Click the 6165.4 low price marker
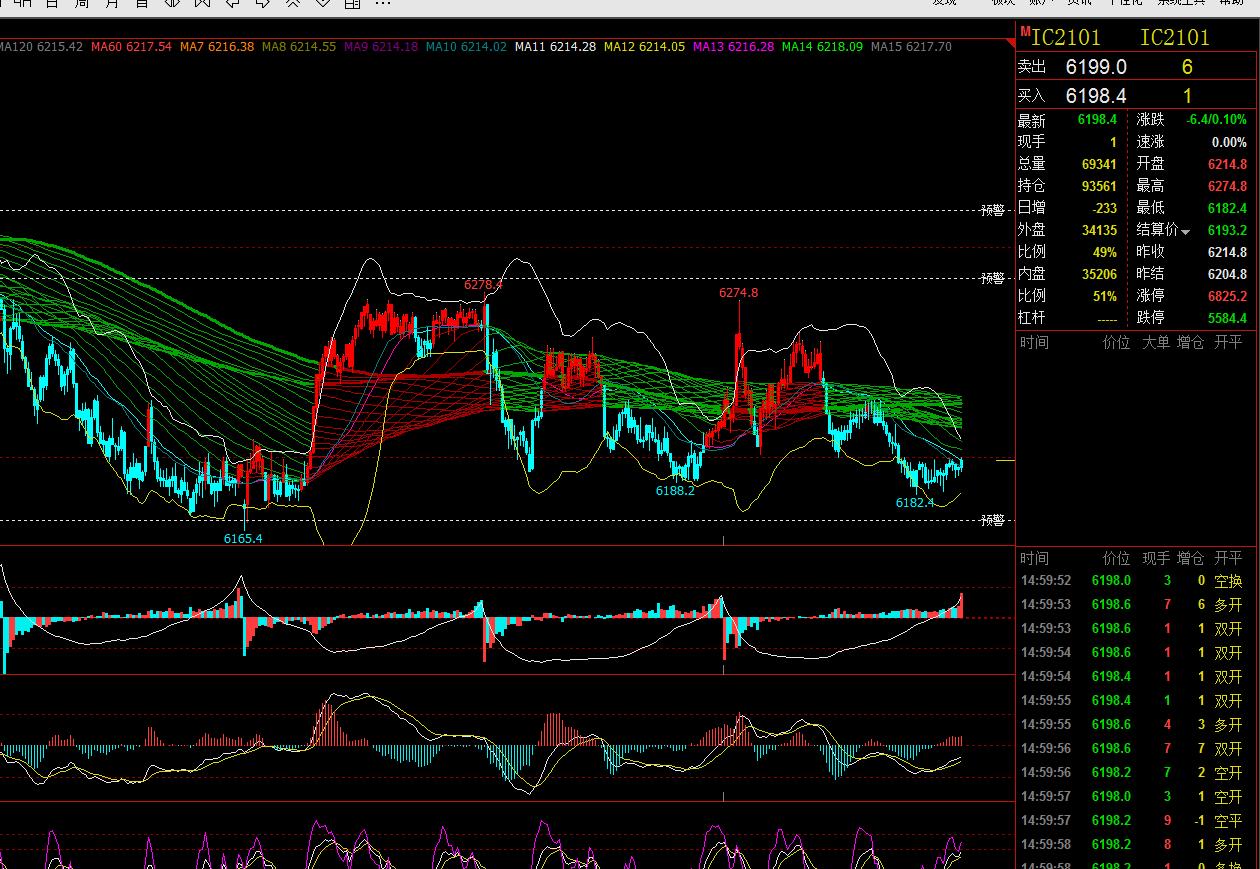This screenshot has width=1260, height=869. 243,539
